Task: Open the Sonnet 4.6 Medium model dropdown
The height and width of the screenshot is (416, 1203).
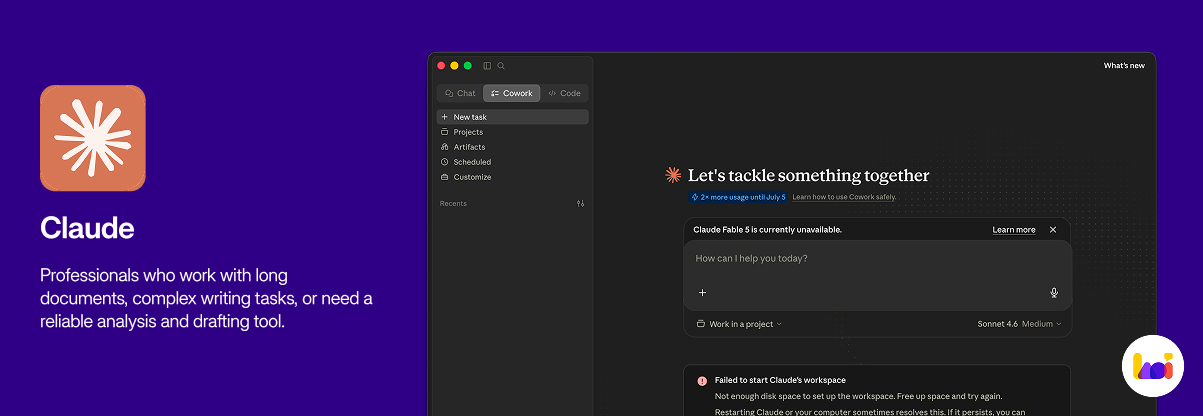Action: pos(1019,324)
